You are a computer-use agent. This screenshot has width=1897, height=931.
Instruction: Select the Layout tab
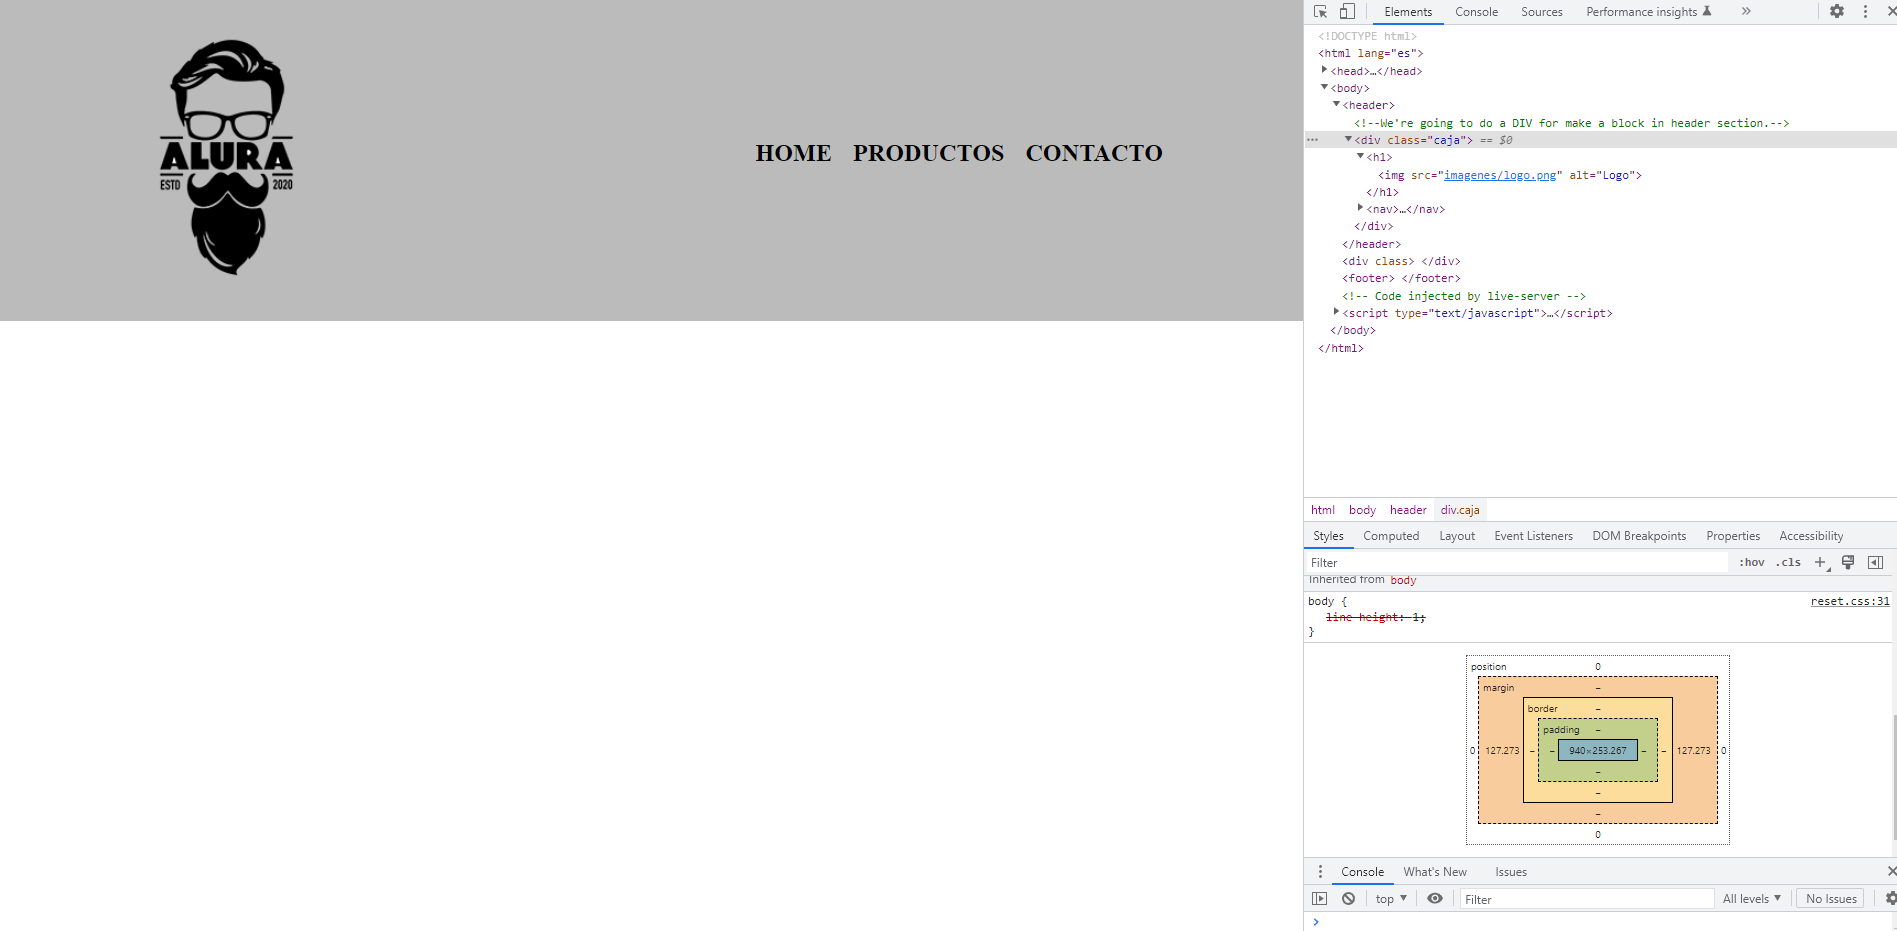(x=1457, y=536)
